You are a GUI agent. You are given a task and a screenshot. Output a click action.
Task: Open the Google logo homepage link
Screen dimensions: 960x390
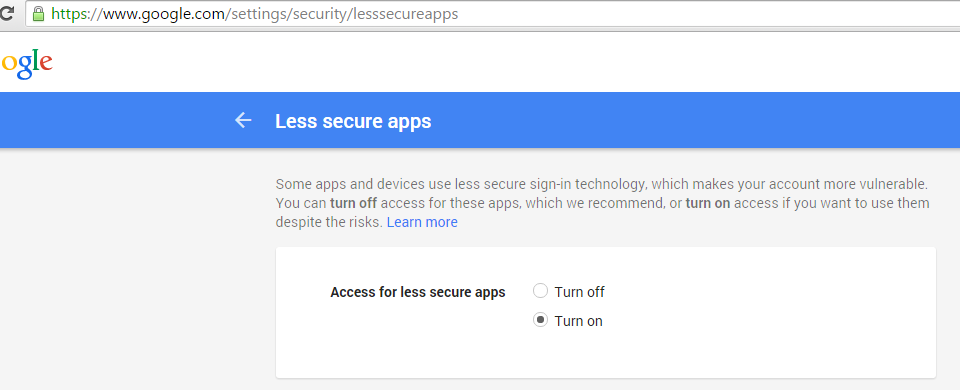[x=26, y=63]
